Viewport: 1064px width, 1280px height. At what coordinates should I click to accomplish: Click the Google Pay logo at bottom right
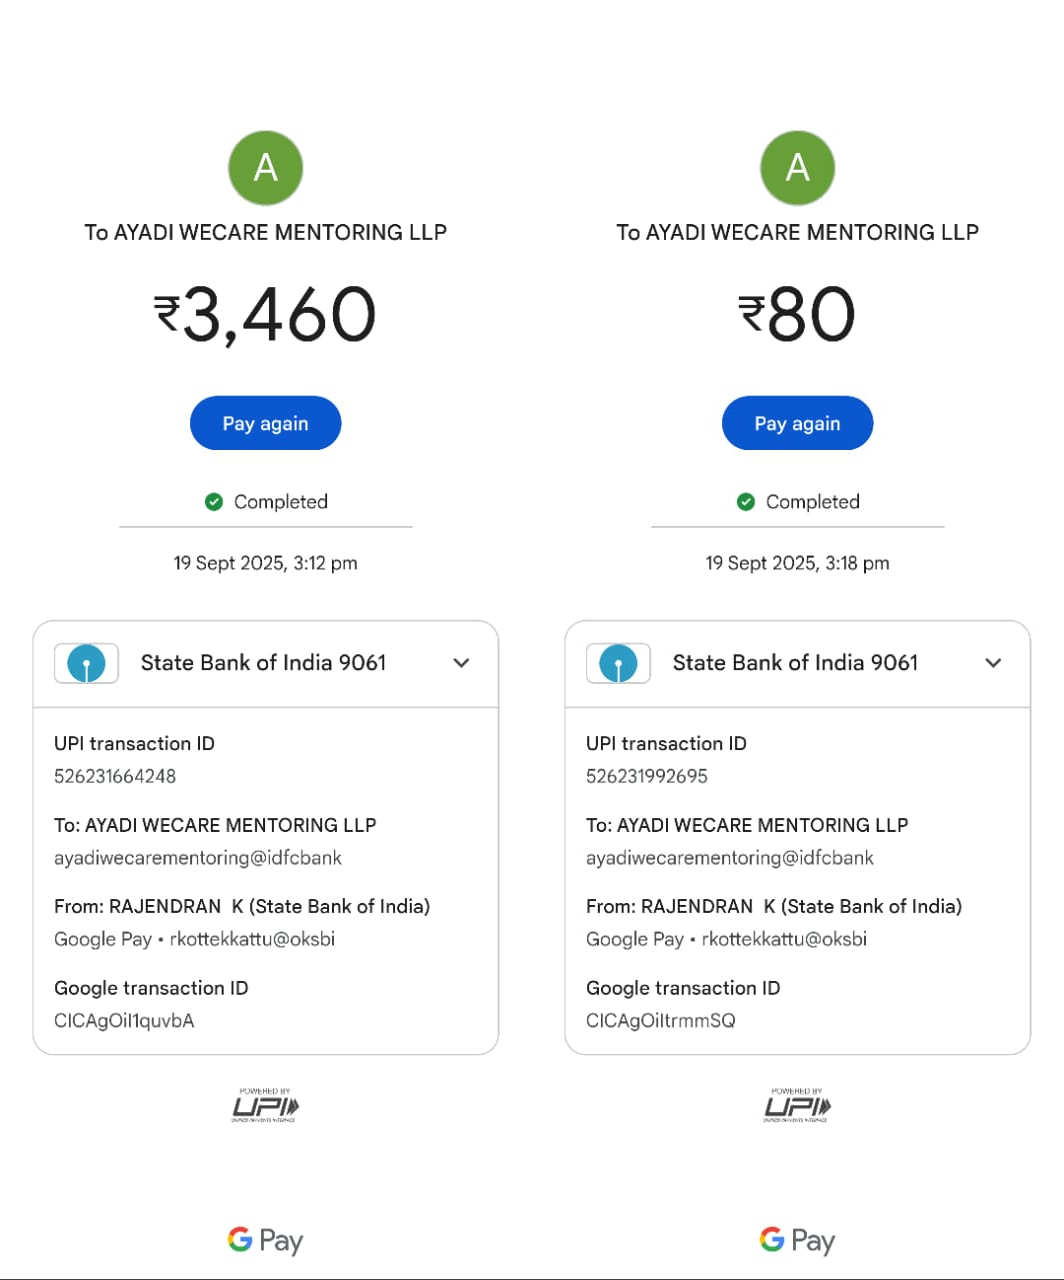[x=797, y=1241]
